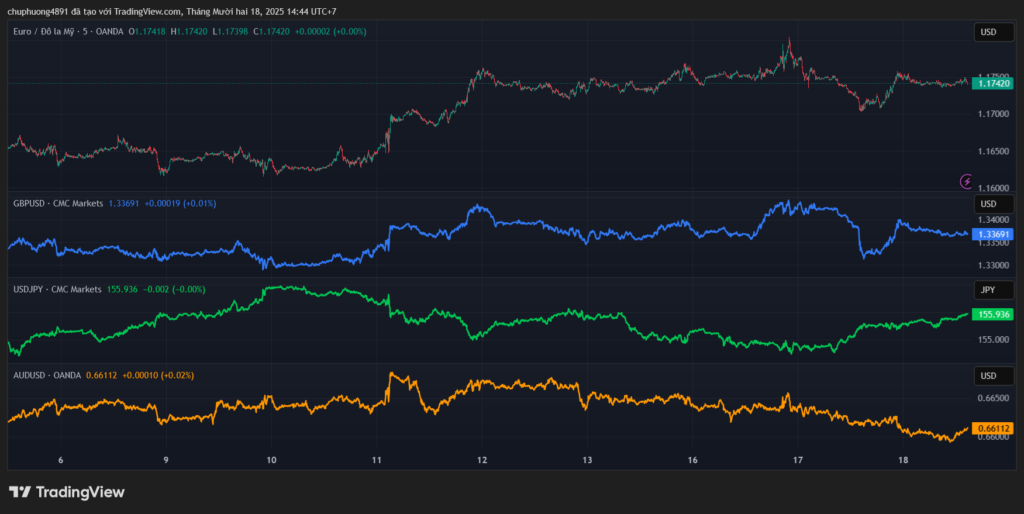The height and width of the screenshot is (514, 1024).
Task: Select the GBPUSD · CMC Markets legend label
Action: [x=58, y=203]
